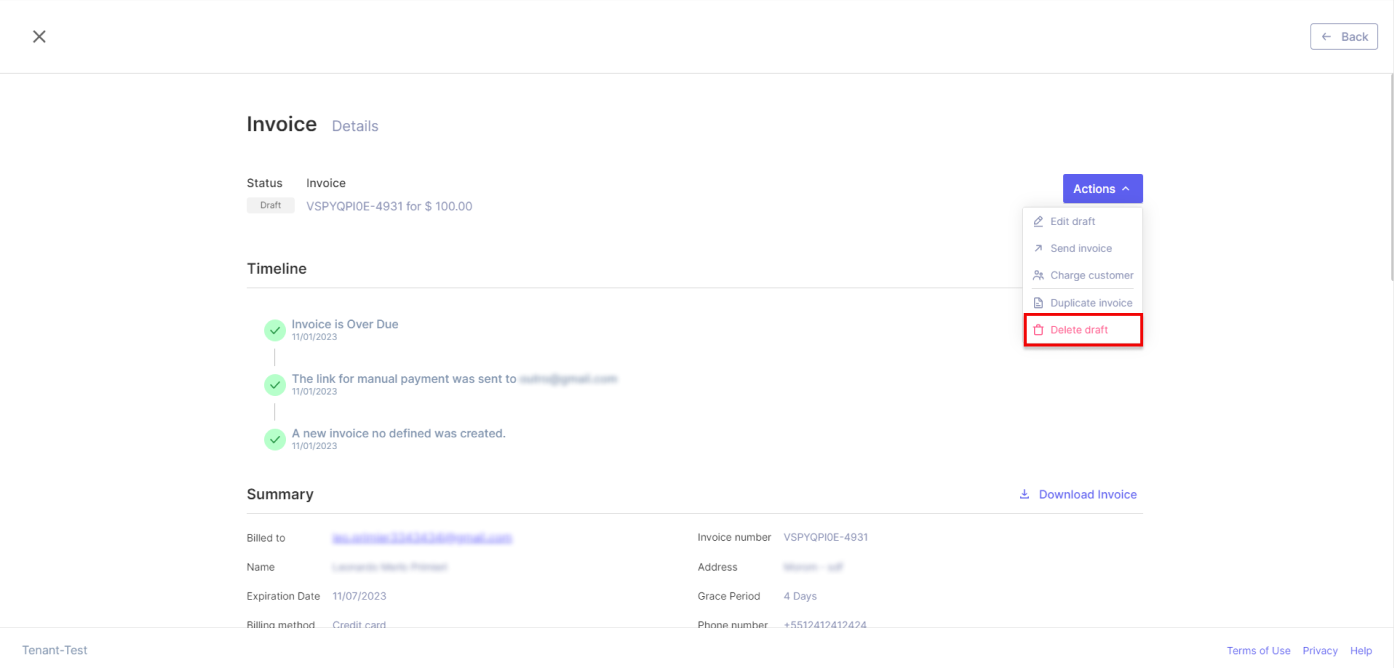Choose Send invoice in the Actions menu
The image size is (1394, 668).
point(1082,248)
